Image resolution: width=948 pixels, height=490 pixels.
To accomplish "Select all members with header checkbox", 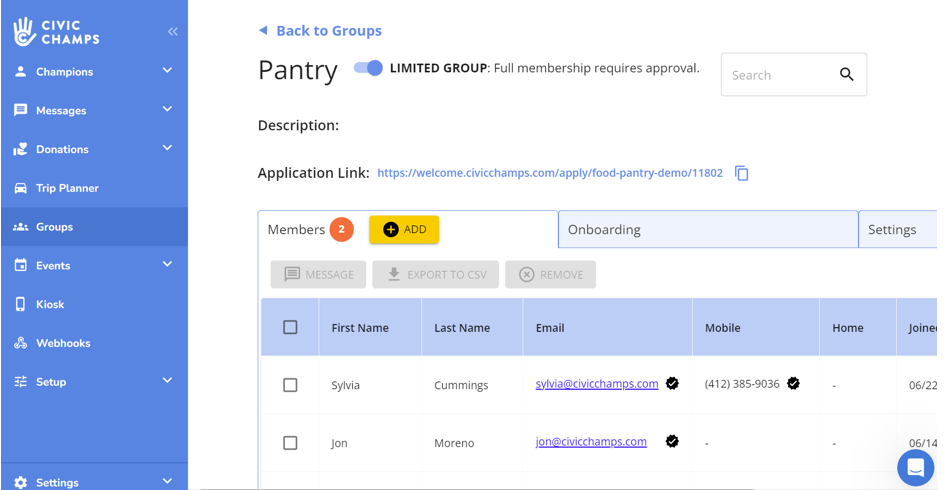I will pyautogui.click(x=290, y=327).
